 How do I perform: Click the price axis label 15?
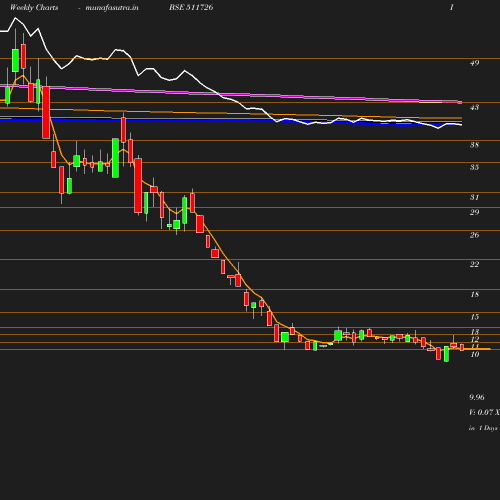474,317
